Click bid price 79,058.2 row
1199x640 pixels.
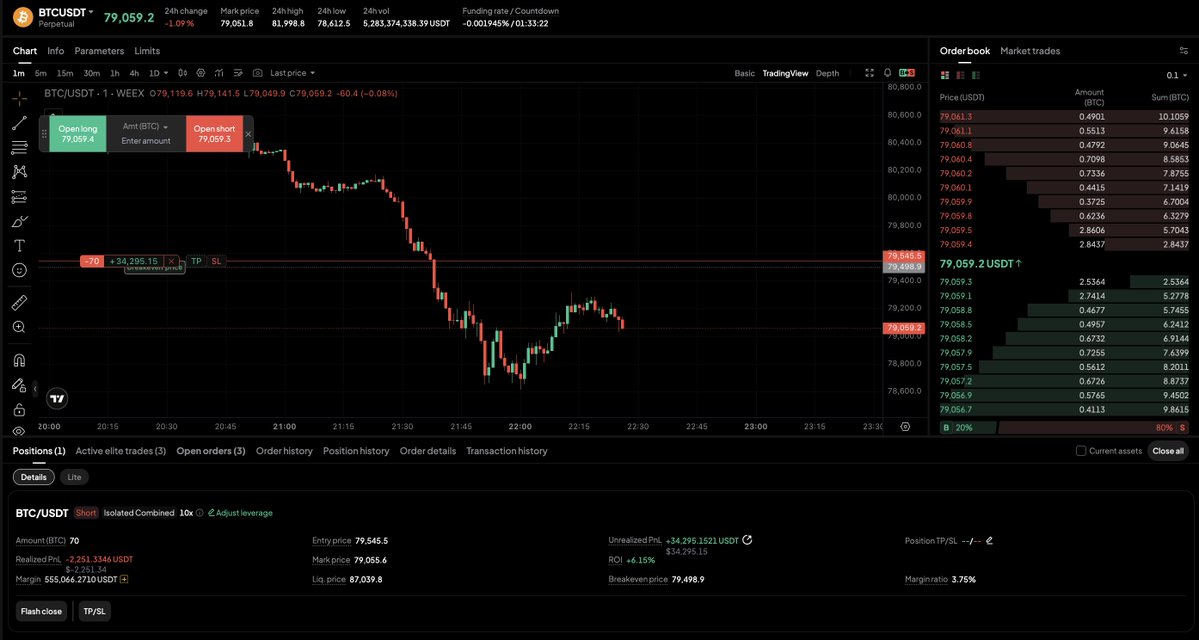pyautogui.click(x=1064, y=338)
